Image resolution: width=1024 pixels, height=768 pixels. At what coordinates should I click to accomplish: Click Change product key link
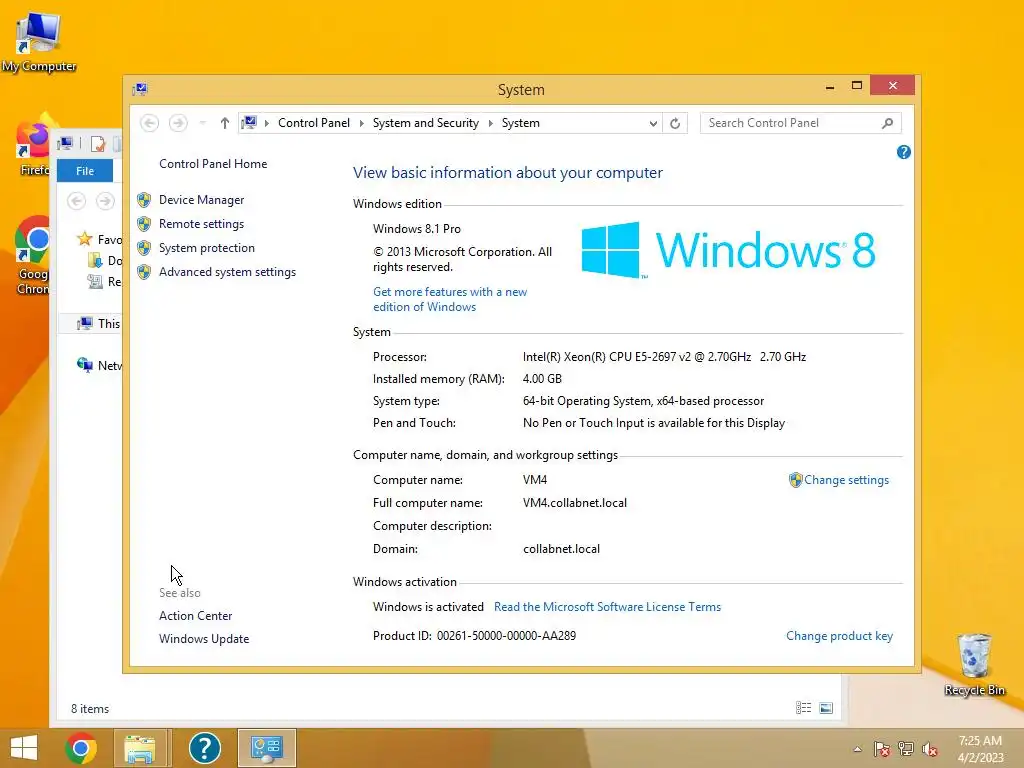coord(839,636)
